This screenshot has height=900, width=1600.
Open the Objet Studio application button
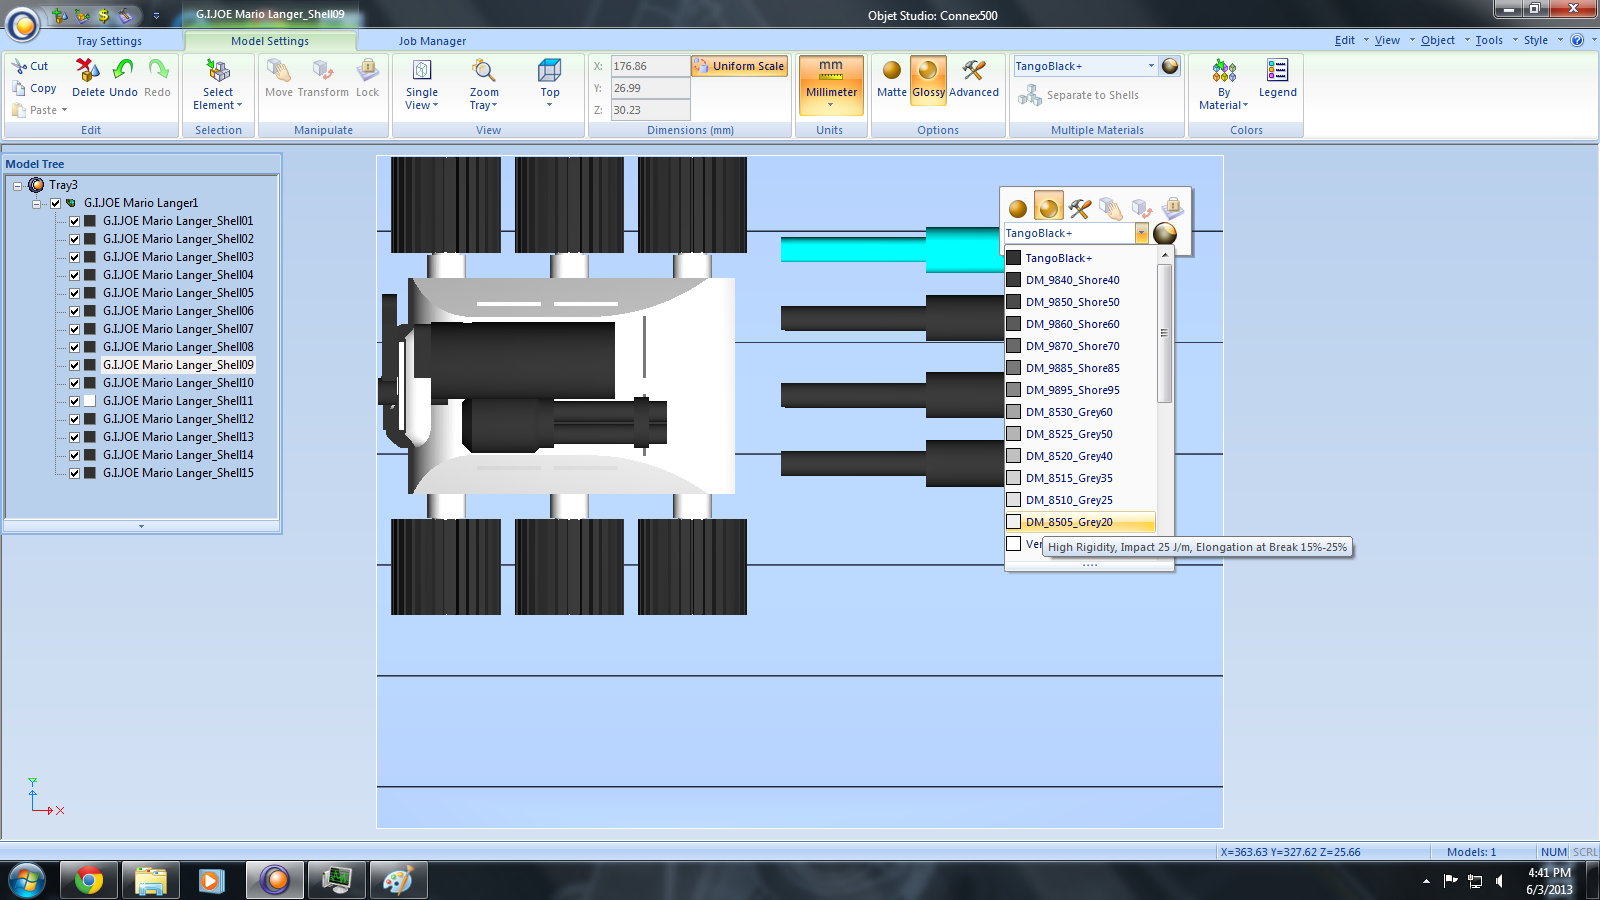(x=23, y=24)
